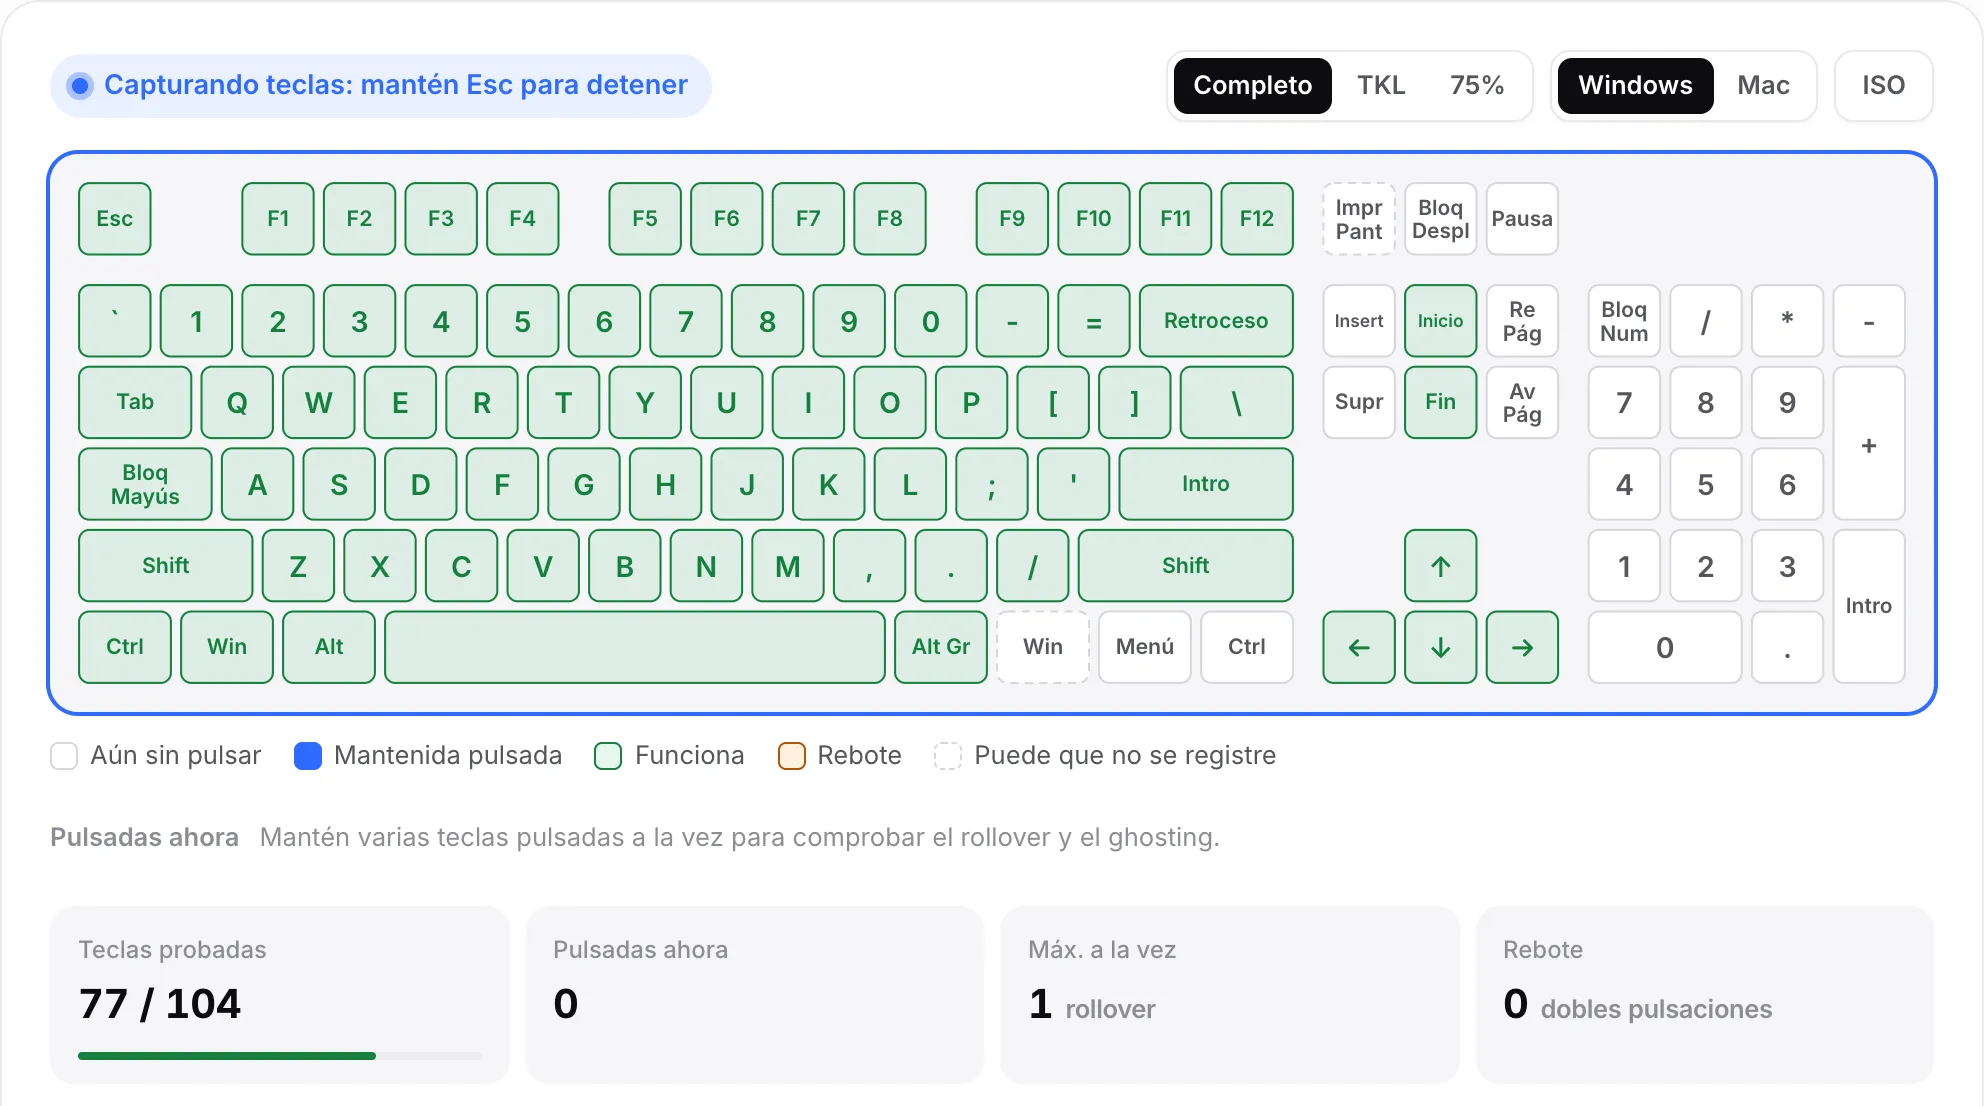Screen dimensions: 1984x1106
Task: Click the right arrow key
Action: [1522, 647]
